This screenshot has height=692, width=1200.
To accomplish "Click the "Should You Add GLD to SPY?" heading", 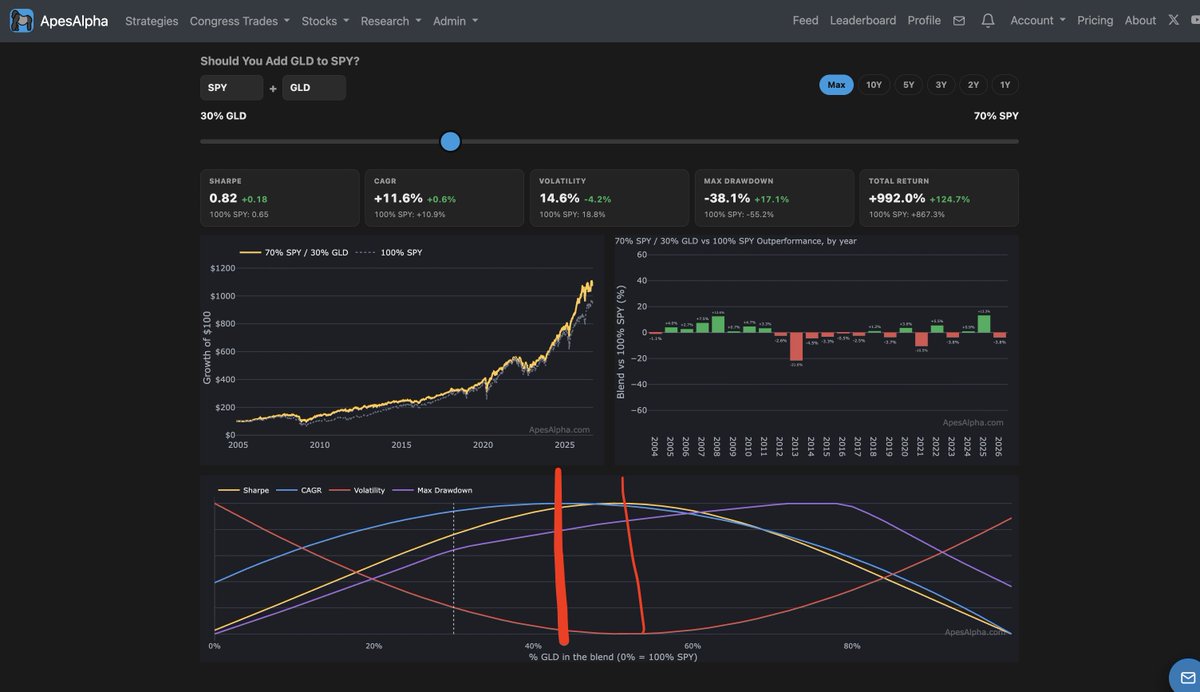I will (280, 61).
